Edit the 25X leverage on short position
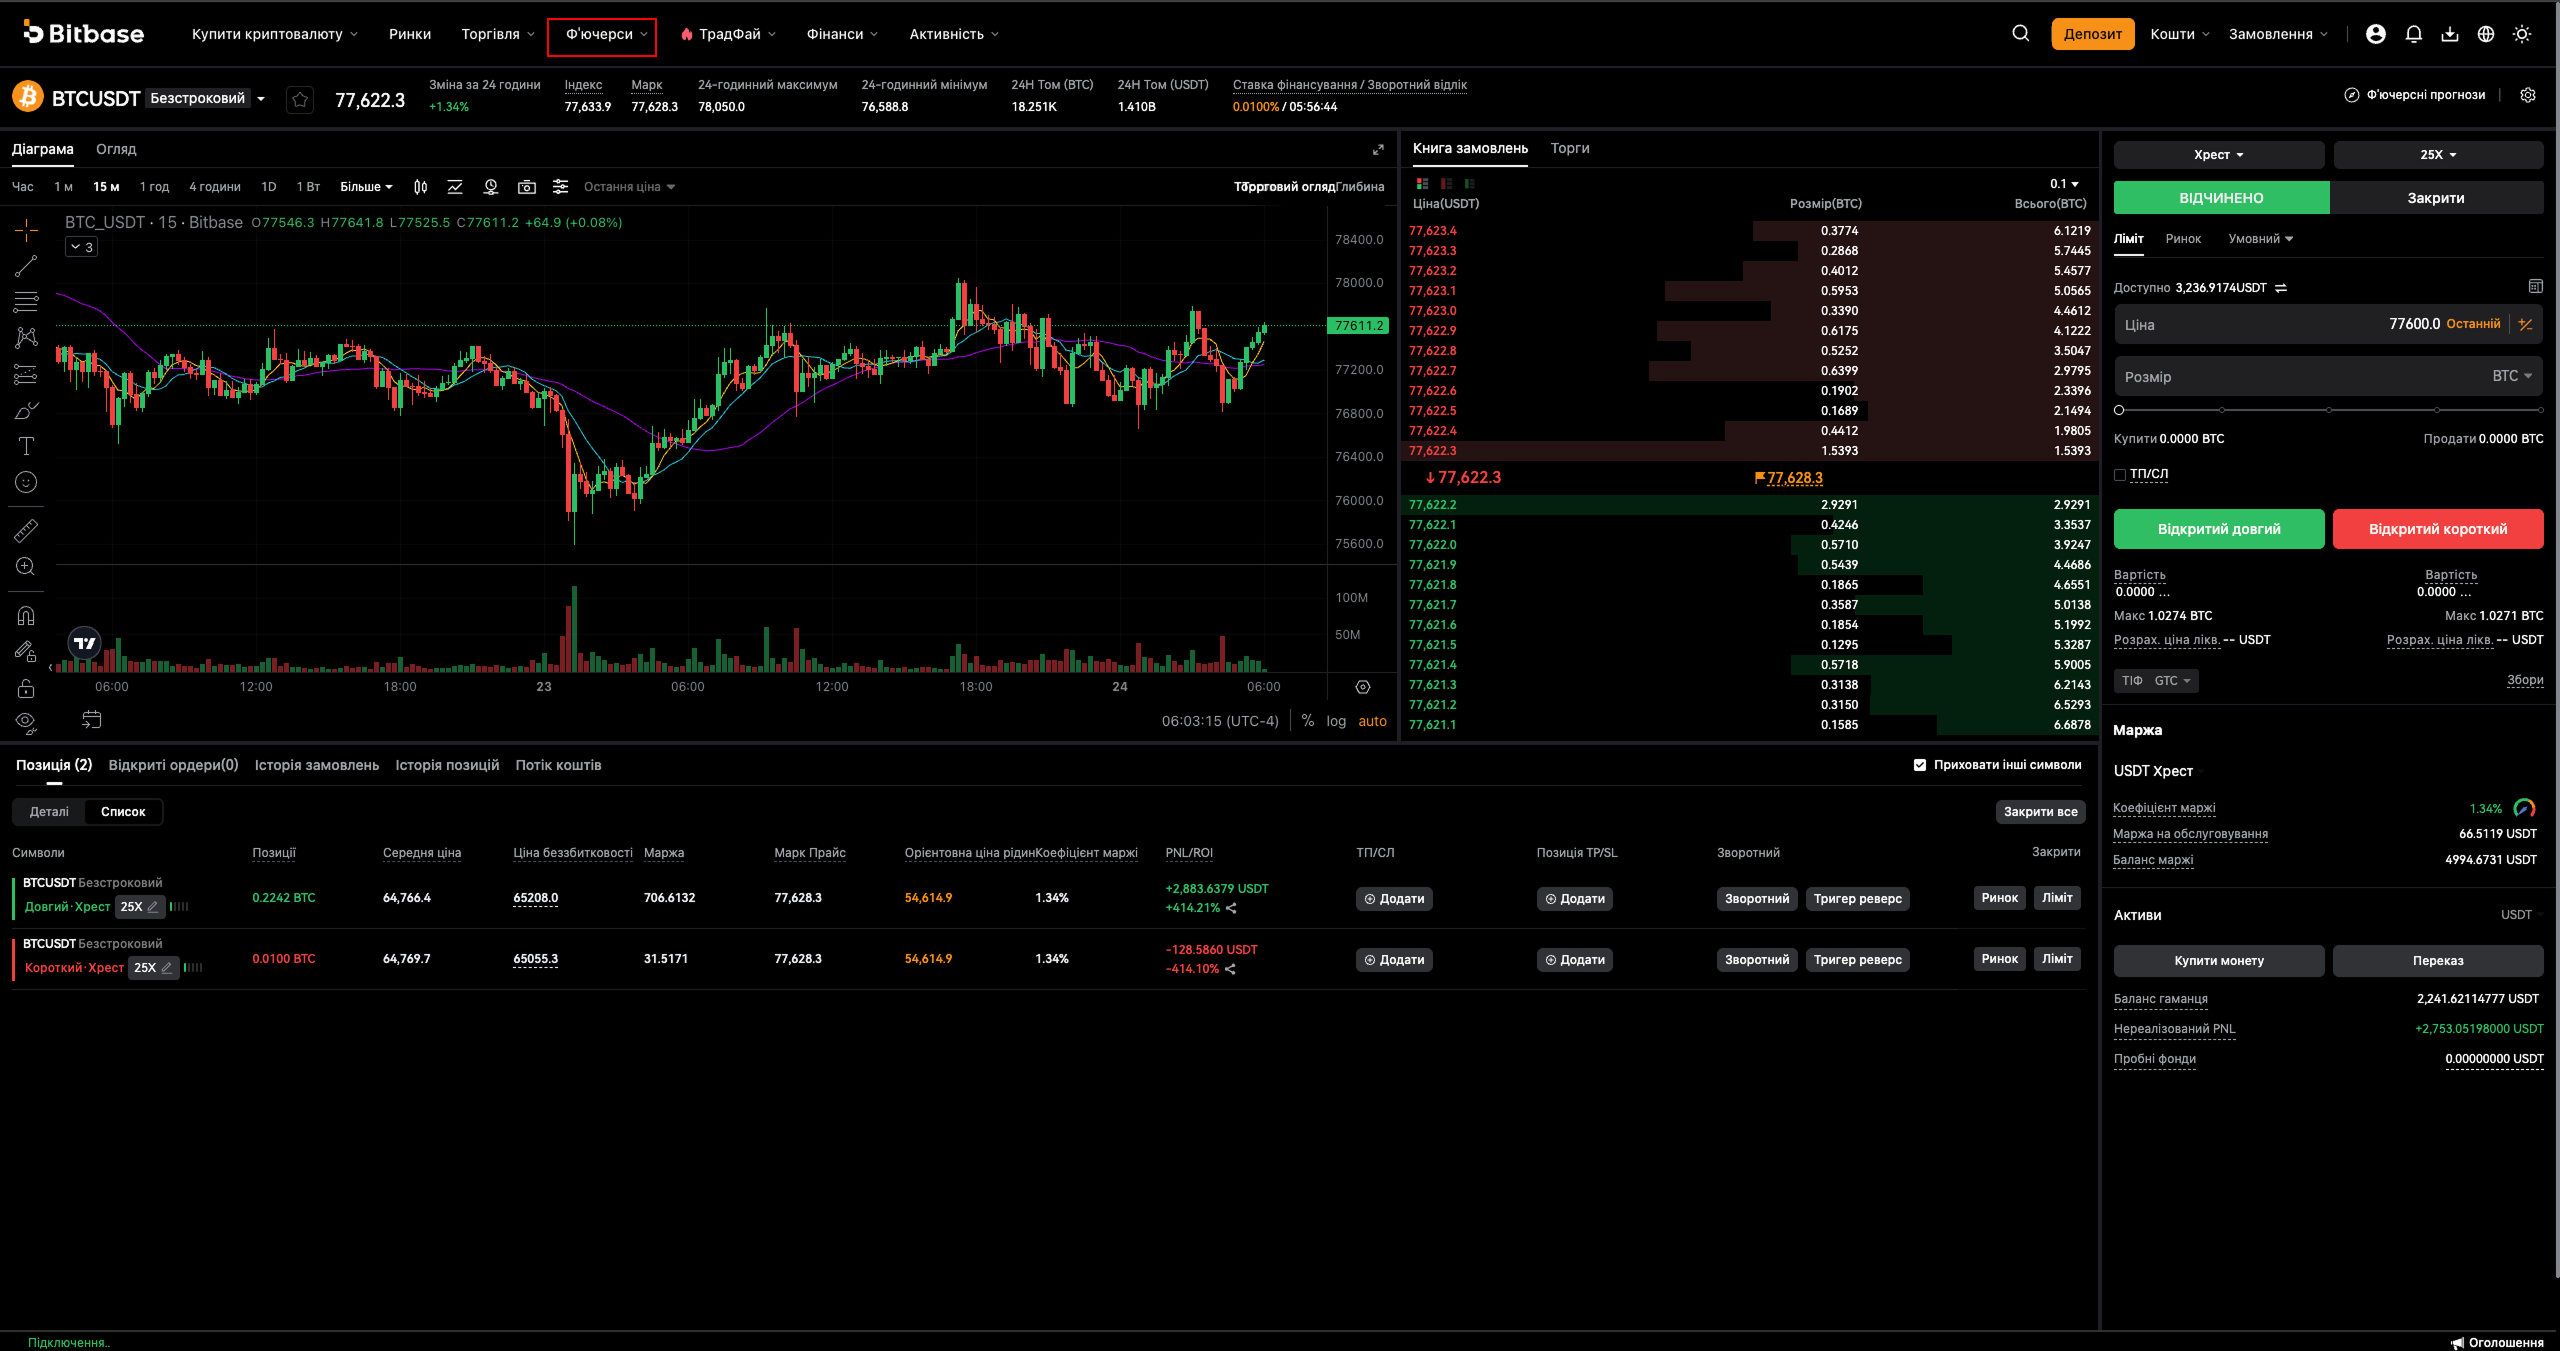The height and width of the screenshot is (1351, 2560). coord(166,968)
